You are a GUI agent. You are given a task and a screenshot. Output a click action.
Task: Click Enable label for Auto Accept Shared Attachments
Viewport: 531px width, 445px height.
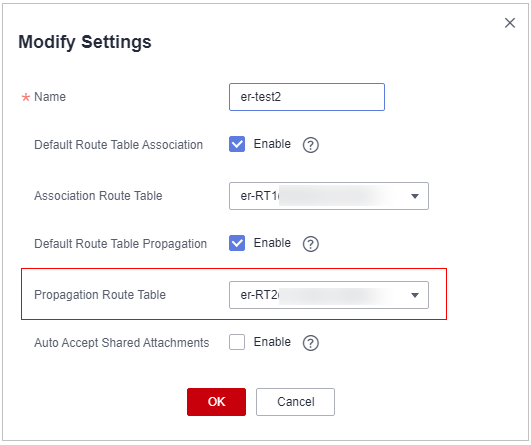coord(272,342)
